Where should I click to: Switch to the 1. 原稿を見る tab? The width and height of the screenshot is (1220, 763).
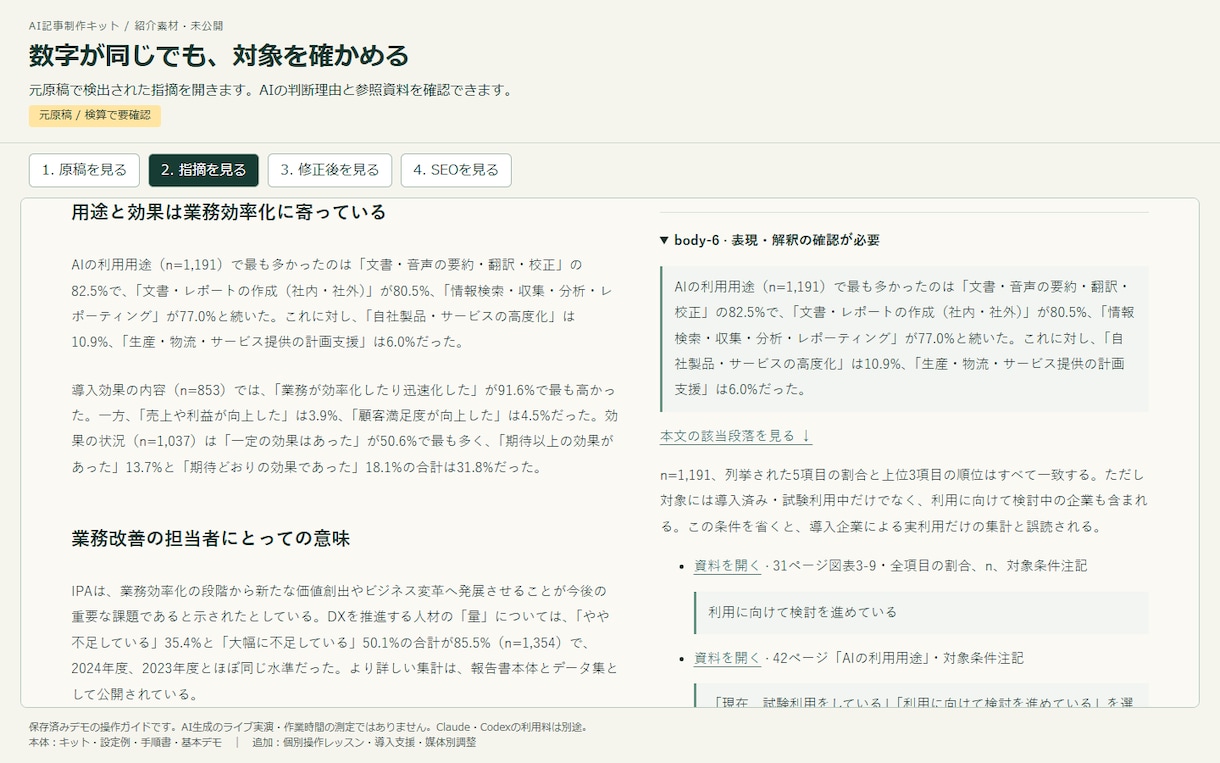click(x=84, y=170)
